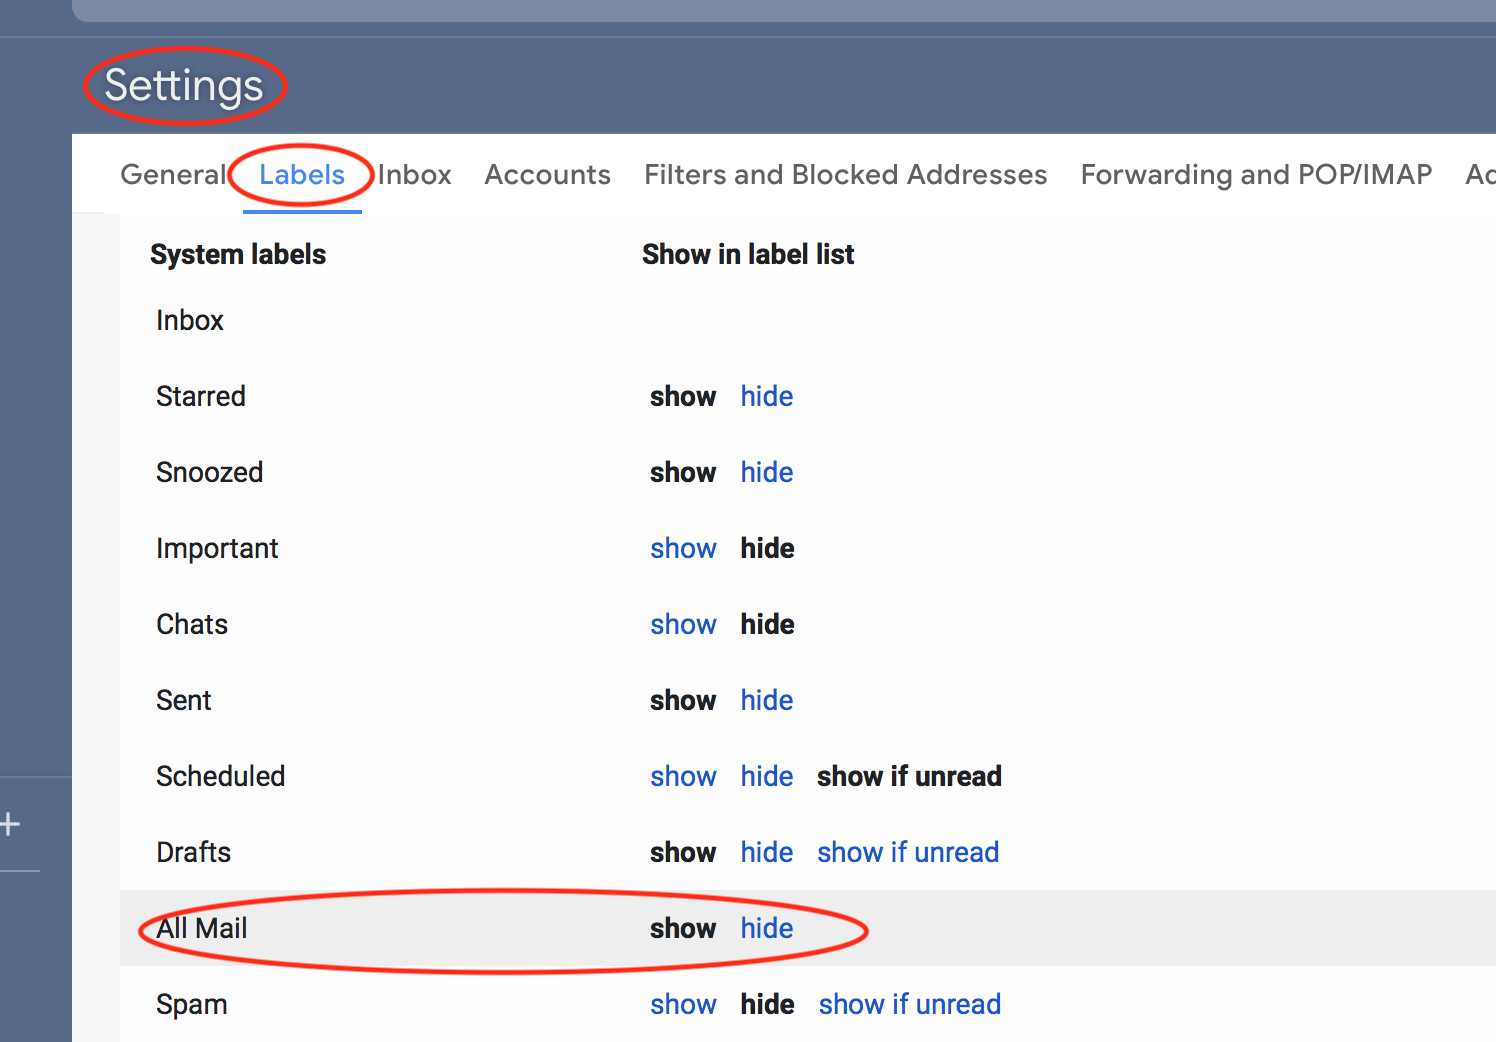Switch to the Inbox settings tab
Viewport: 1496px width, 1042px height.
[414, 174]
